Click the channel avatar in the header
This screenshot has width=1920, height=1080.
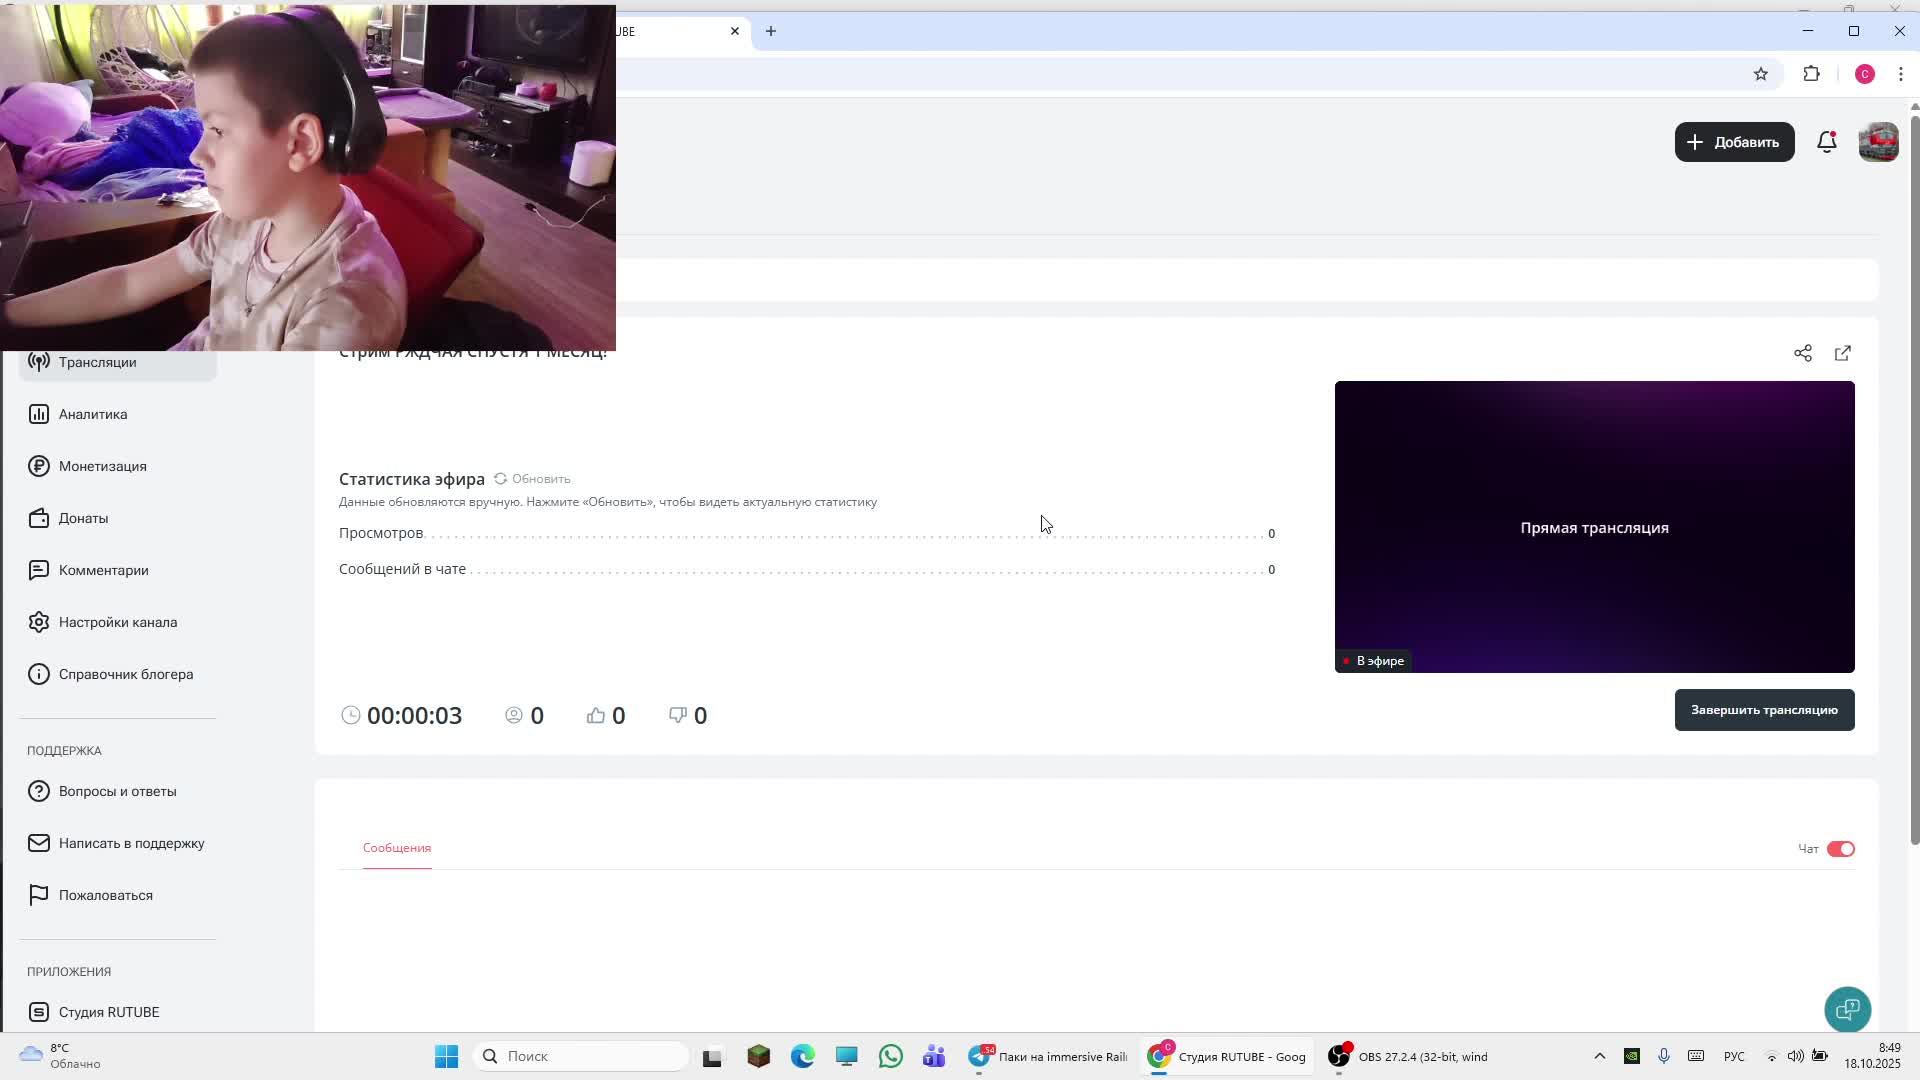coord(1878,142)
